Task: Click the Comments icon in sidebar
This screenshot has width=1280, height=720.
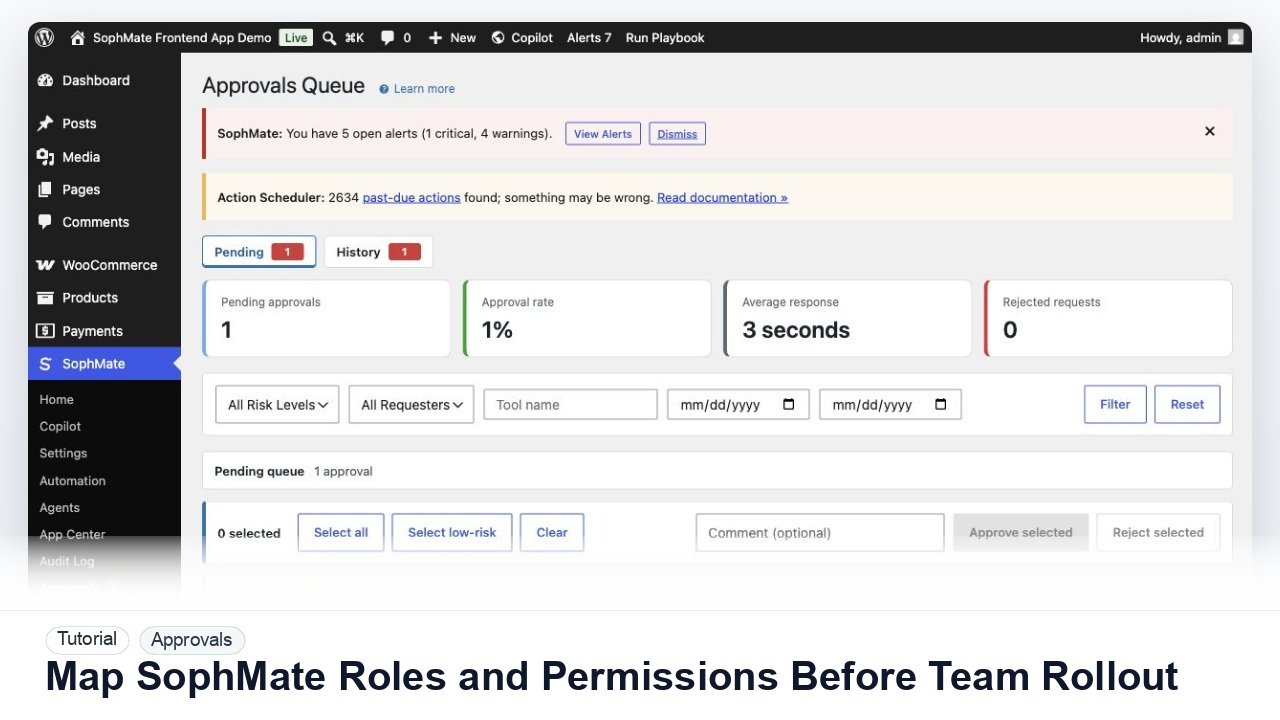Action: (x=45, y=222)
